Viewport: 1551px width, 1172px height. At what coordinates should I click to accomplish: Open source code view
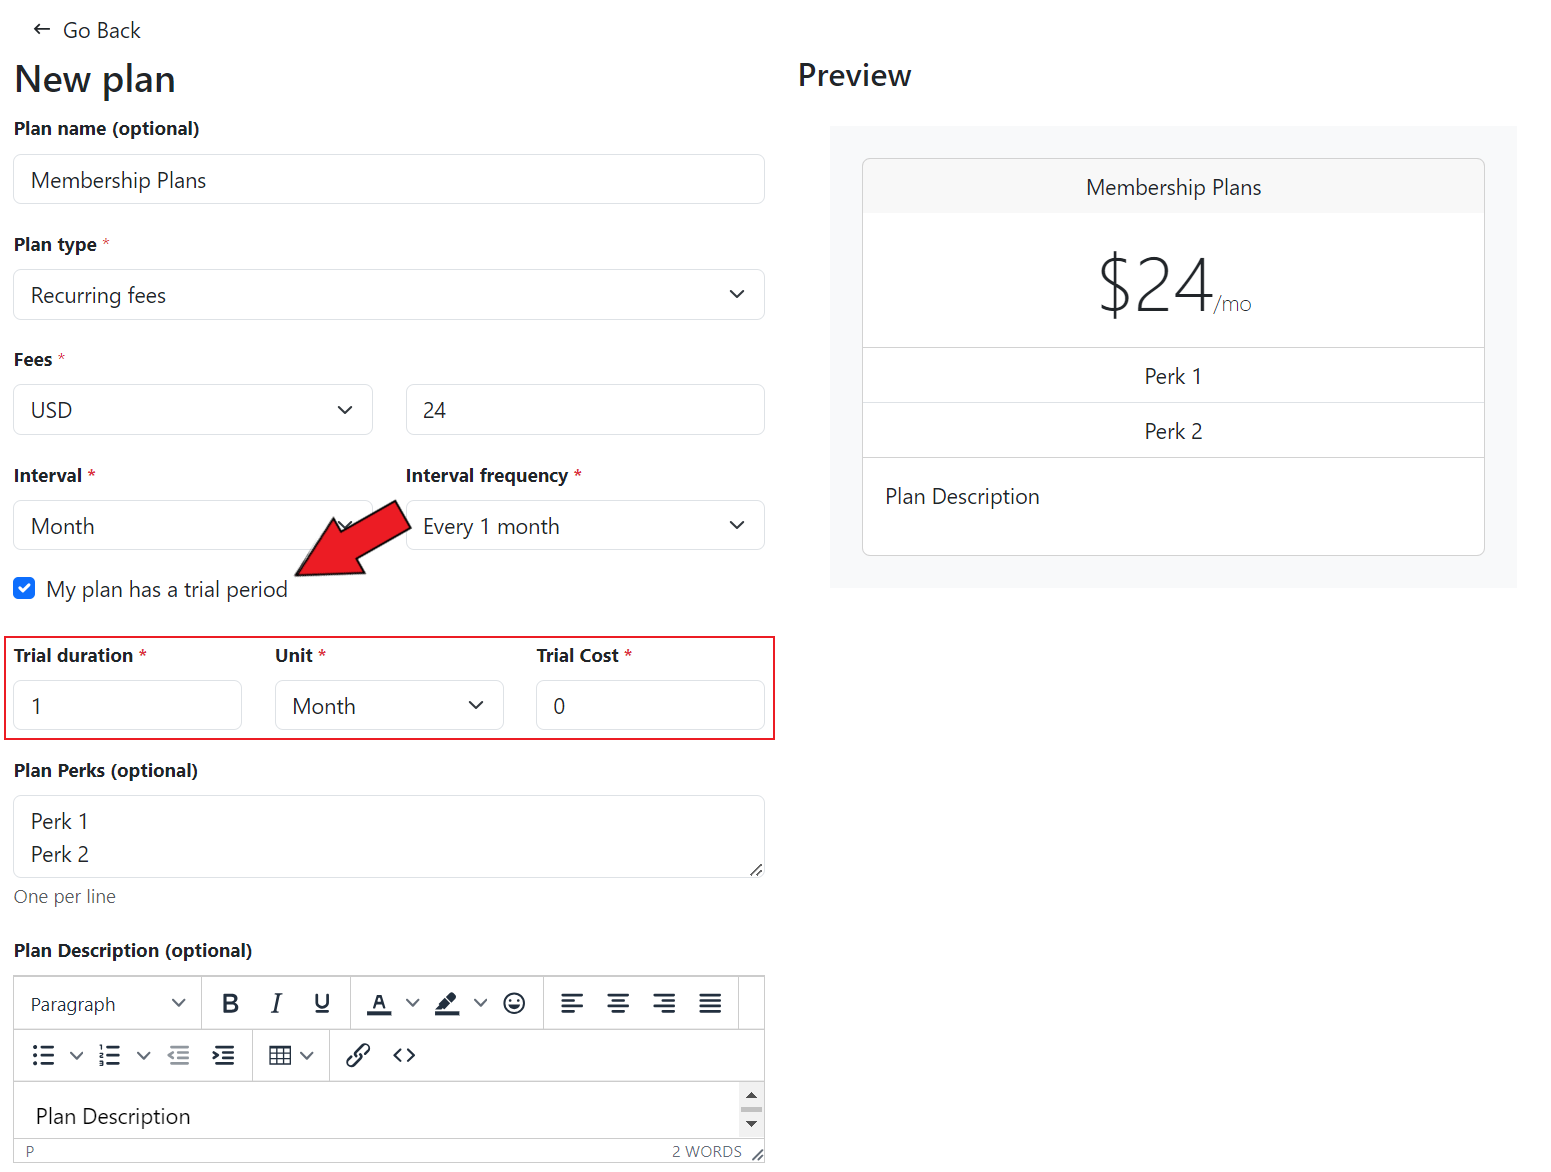point(404,1055)
